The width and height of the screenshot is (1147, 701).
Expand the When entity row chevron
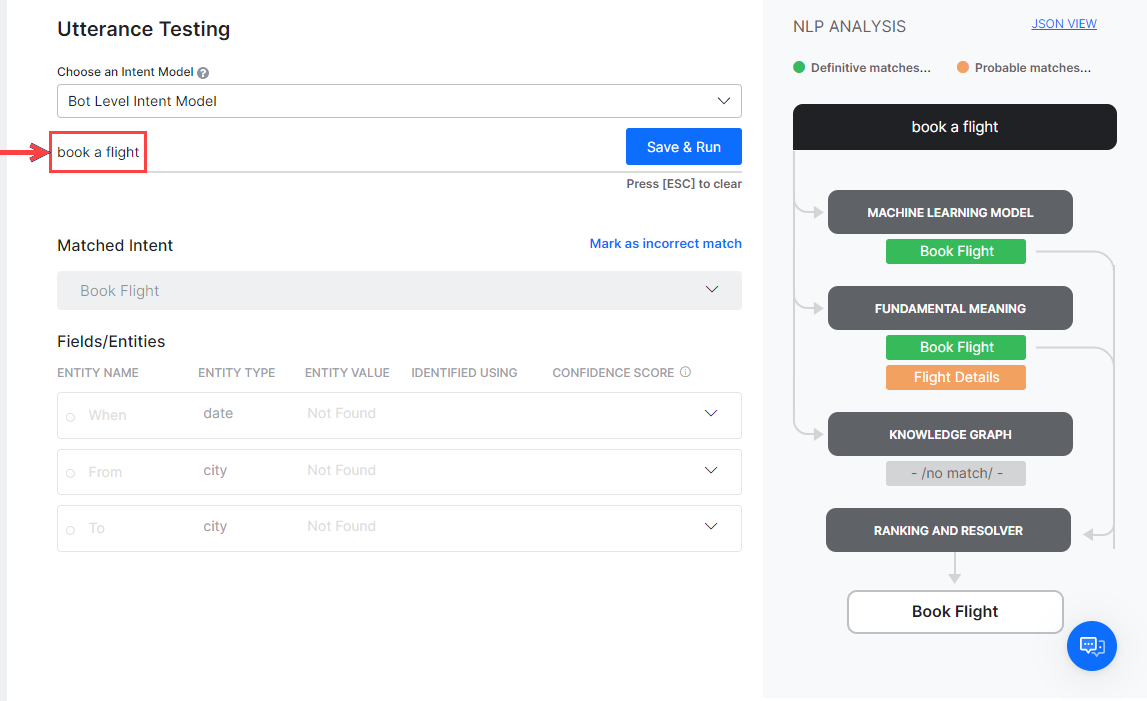point(711,414)
